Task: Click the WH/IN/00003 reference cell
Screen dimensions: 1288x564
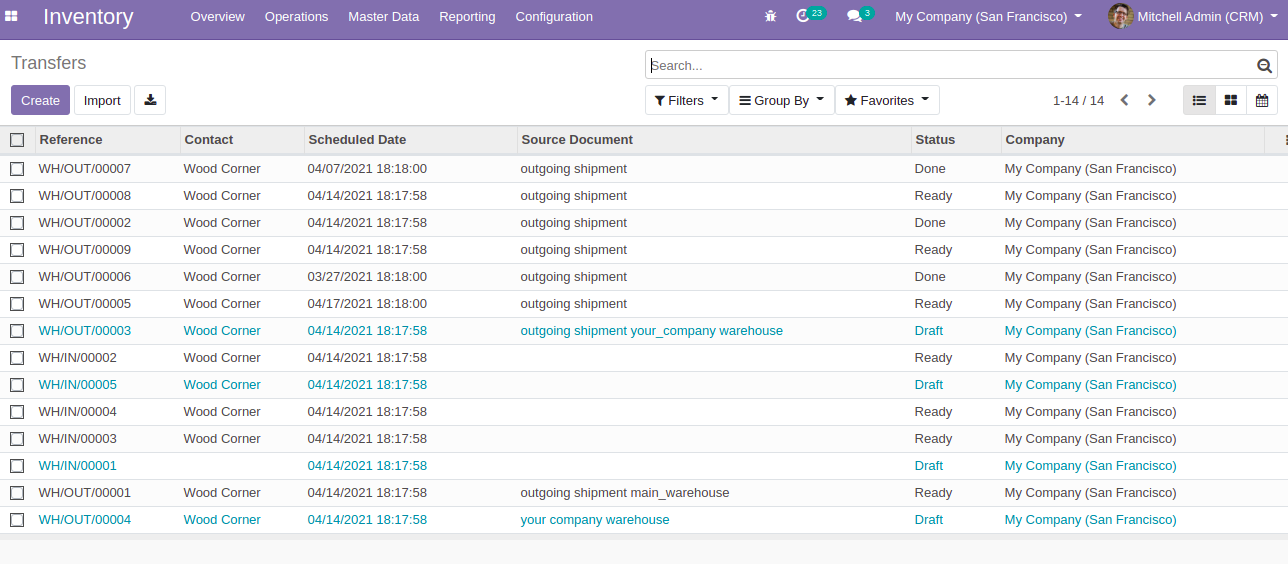Action: click(78, 439)
